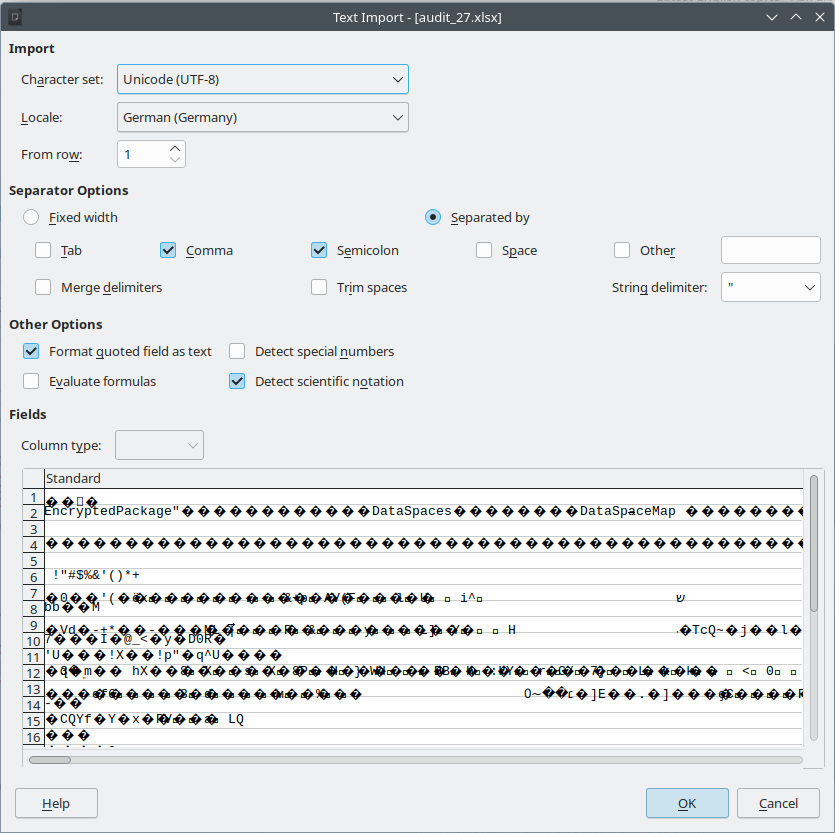
Task: Enable the Trim spaces checkbox
Action: pyautogui.click(x=319, y=288)
